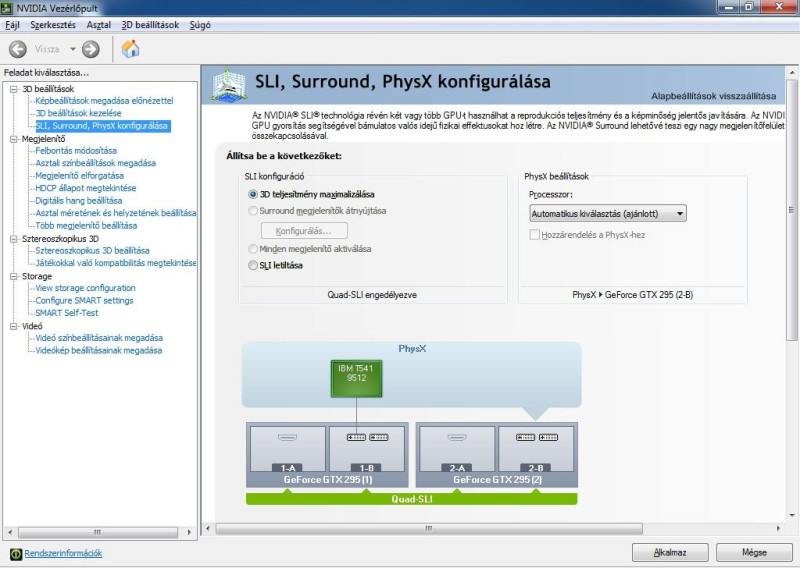Select SLI, Surround, PhysX konfigurálása item
The image size is (800, 568).
(x=103, y=126)
